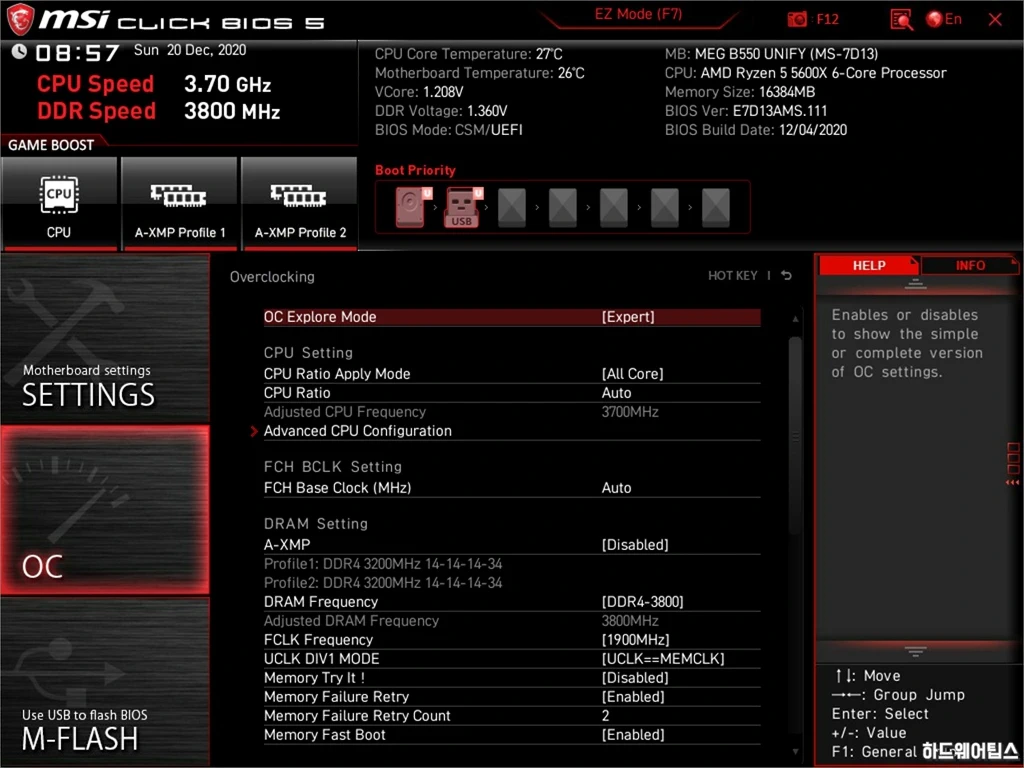
Task: Change UCLK DIV1 MODE setting
Action: point(512,658)
